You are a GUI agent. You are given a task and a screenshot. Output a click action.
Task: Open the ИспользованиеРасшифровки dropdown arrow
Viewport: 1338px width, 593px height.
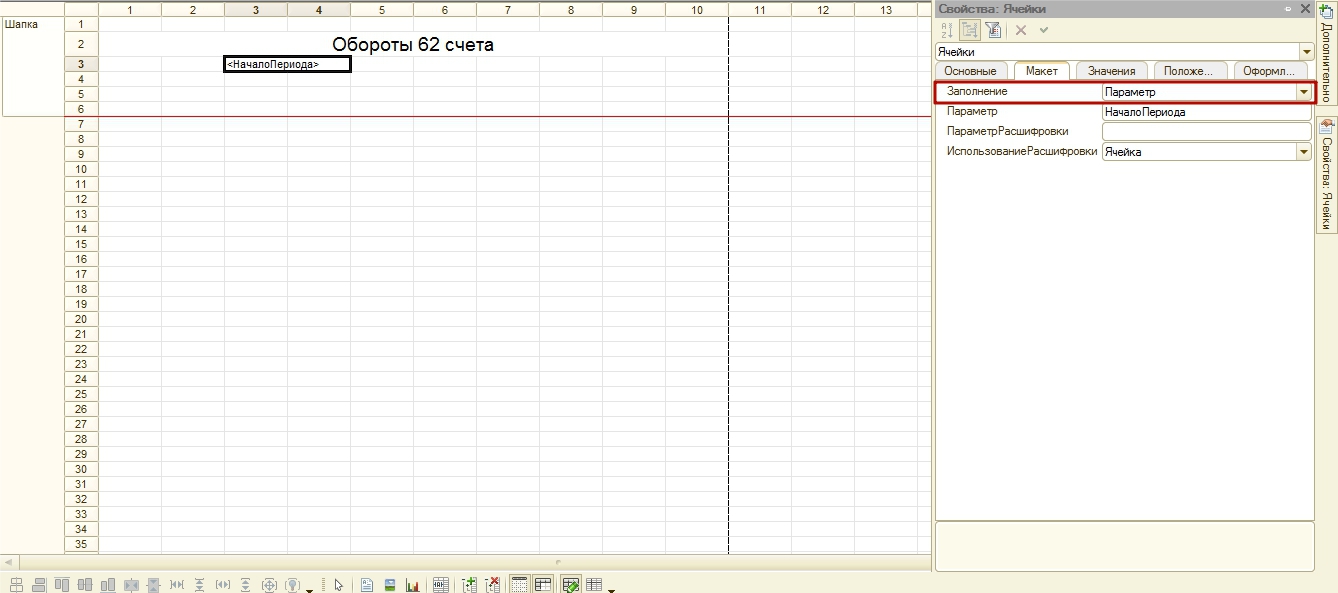[1303, 152]
